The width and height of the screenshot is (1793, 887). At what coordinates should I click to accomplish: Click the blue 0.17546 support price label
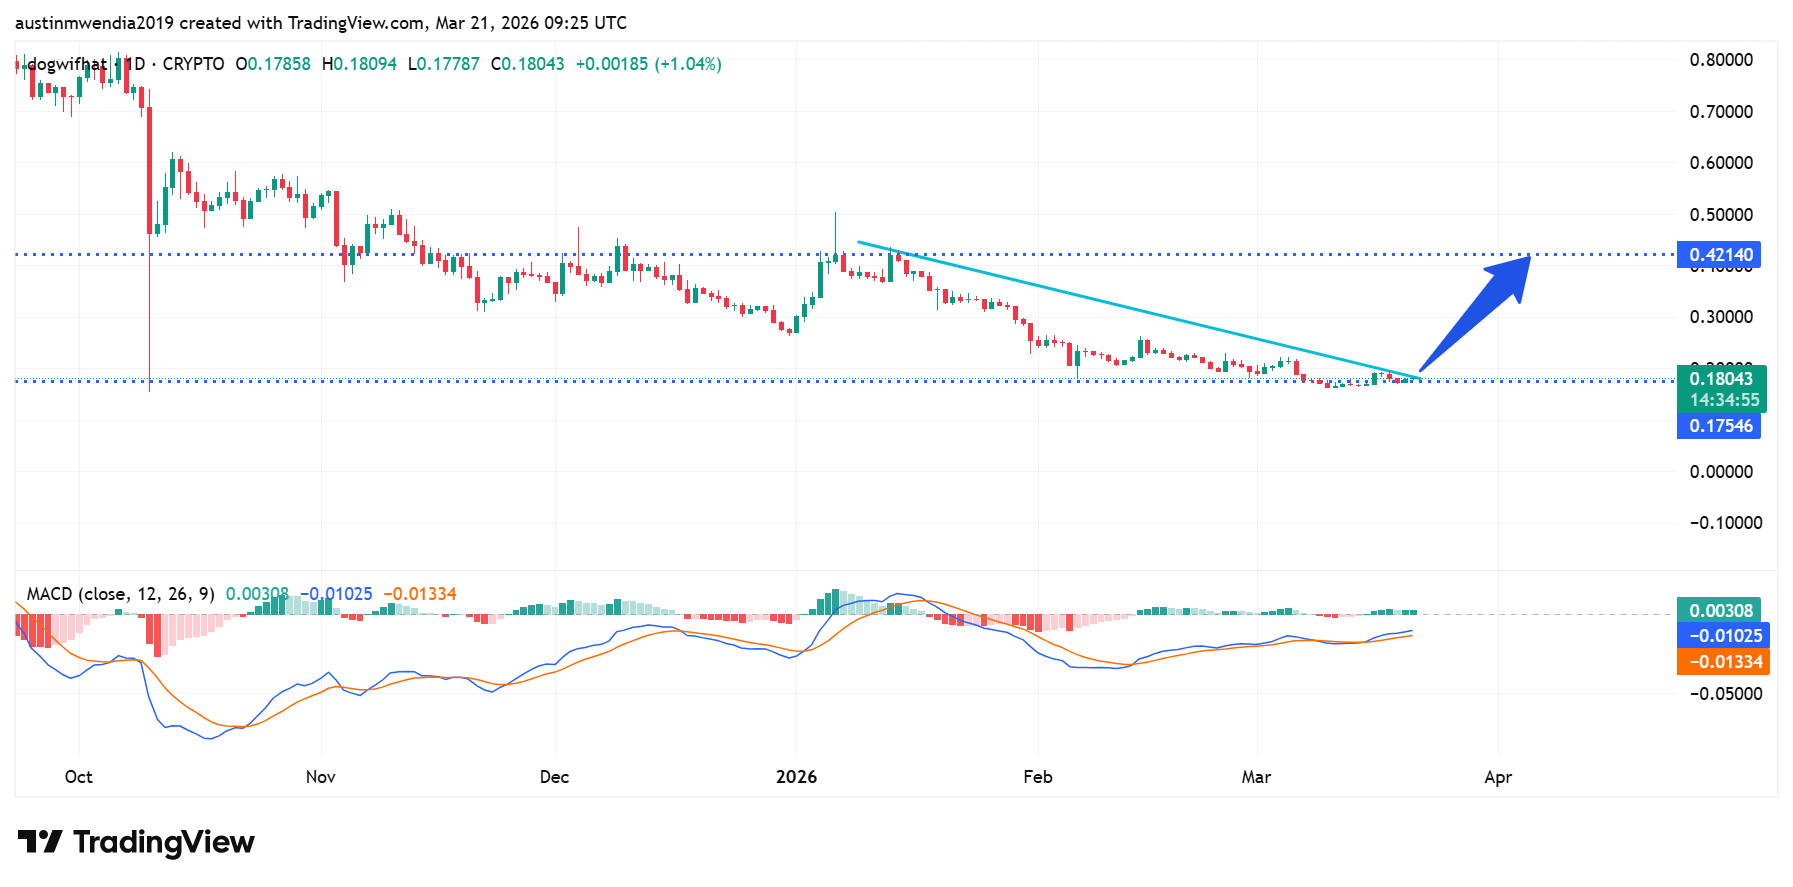point(1719,426)
